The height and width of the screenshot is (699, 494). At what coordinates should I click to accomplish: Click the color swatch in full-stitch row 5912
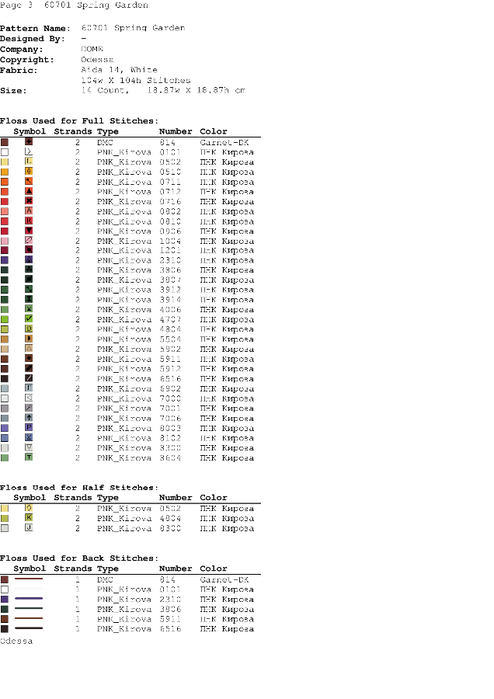point(4,369)
